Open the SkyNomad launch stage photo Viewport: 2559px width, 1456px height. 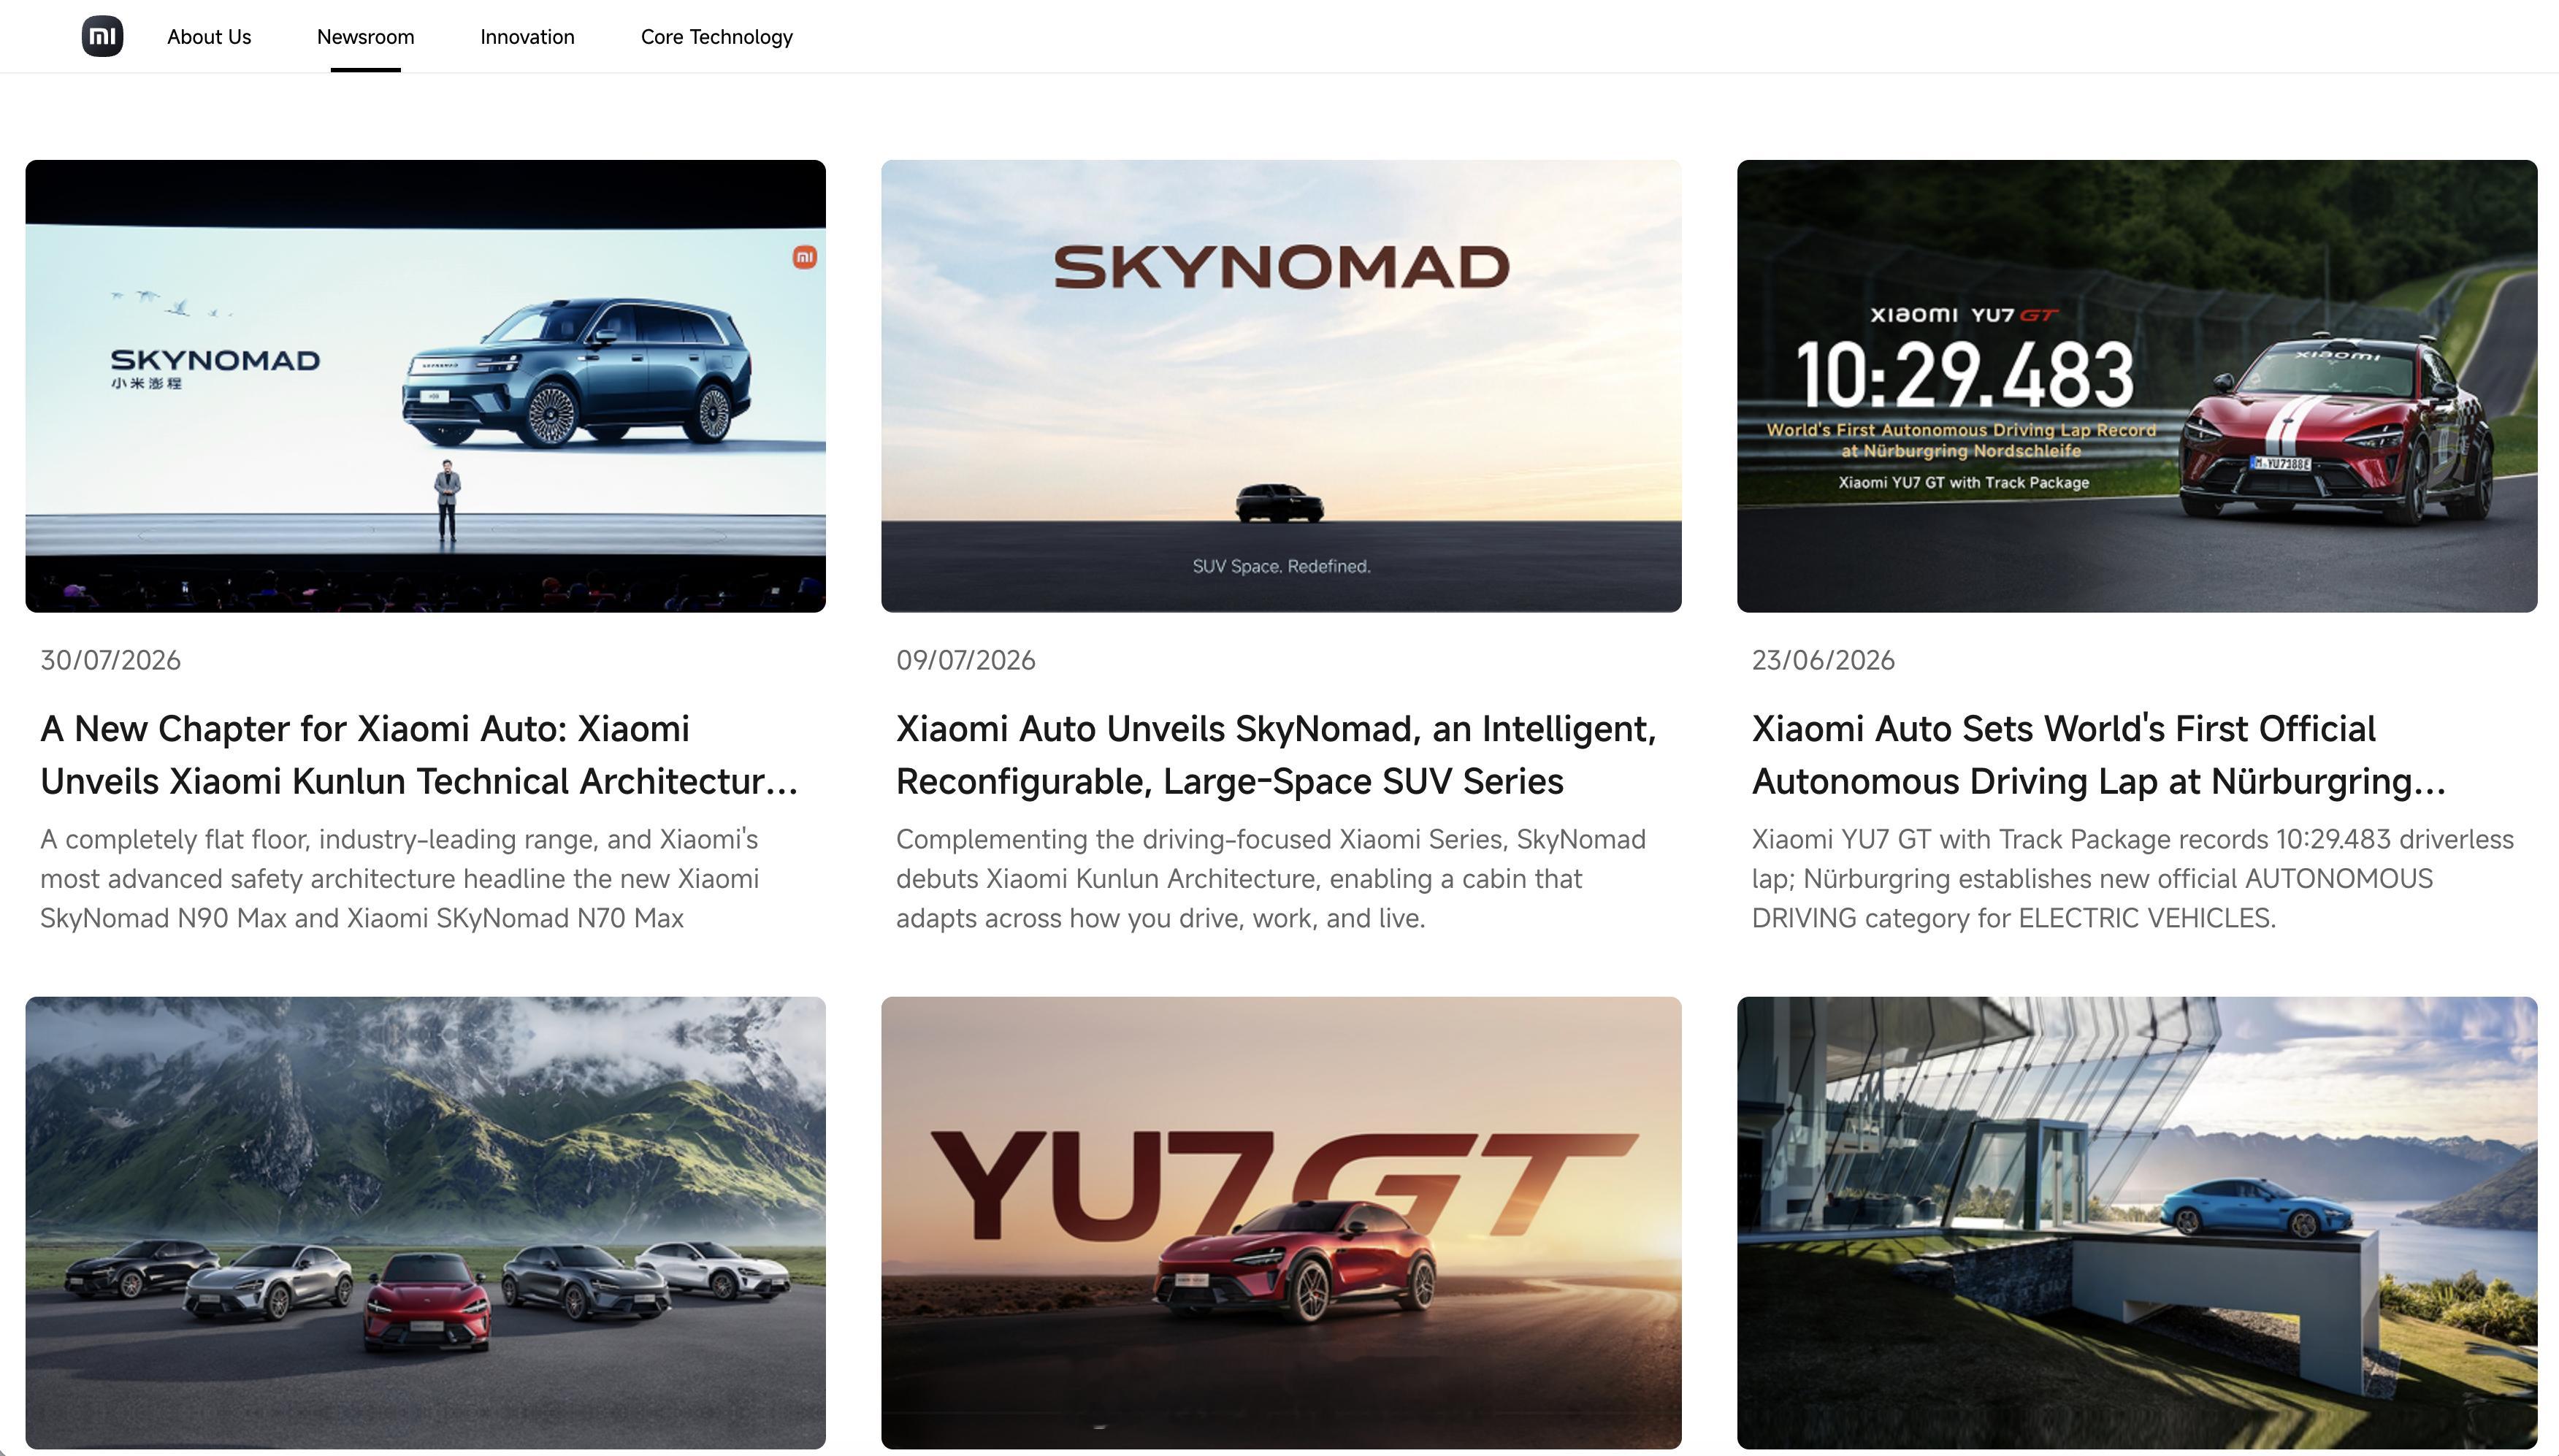click(425, 386)
